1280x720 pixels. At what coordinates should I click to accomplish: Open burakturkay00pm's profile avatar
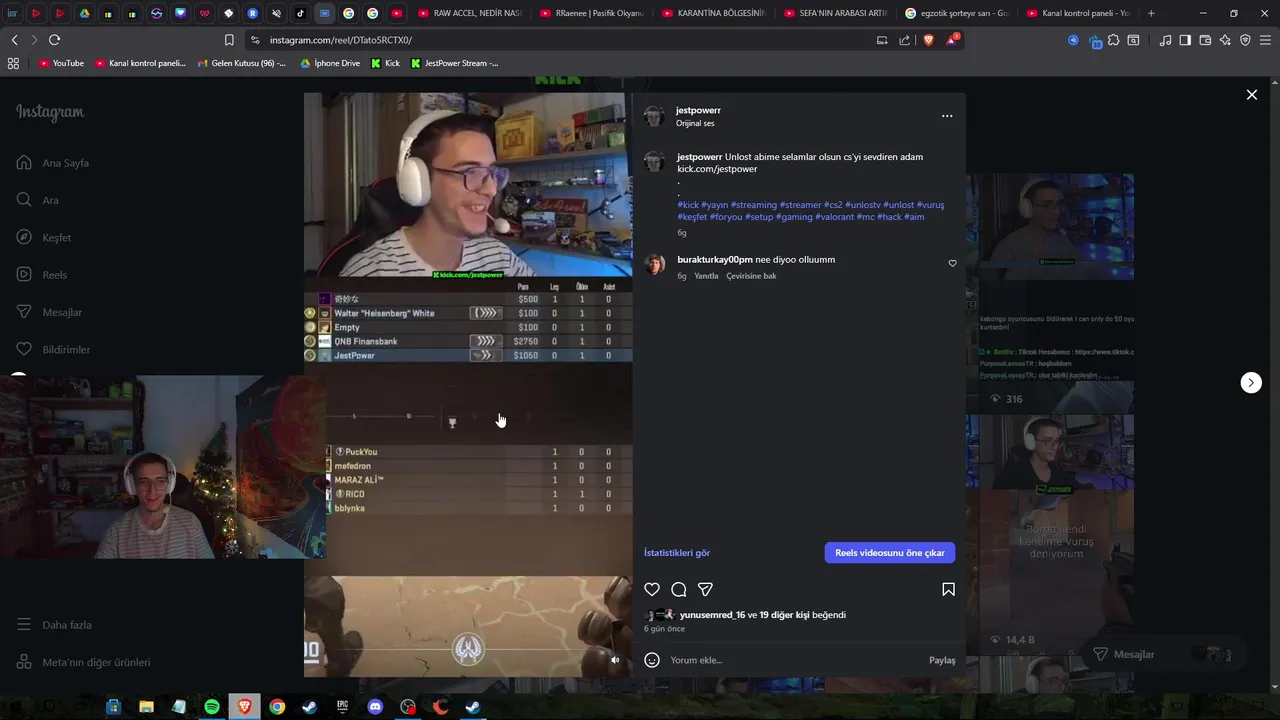[655, 264]
